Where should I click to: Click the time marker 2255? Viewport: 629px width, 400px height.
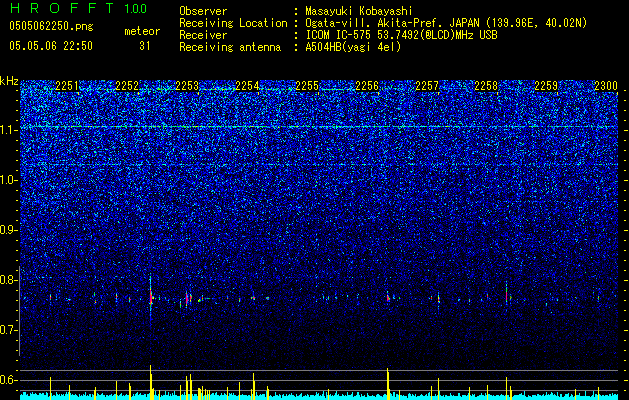pyautogui.click(x=307, y=86)
